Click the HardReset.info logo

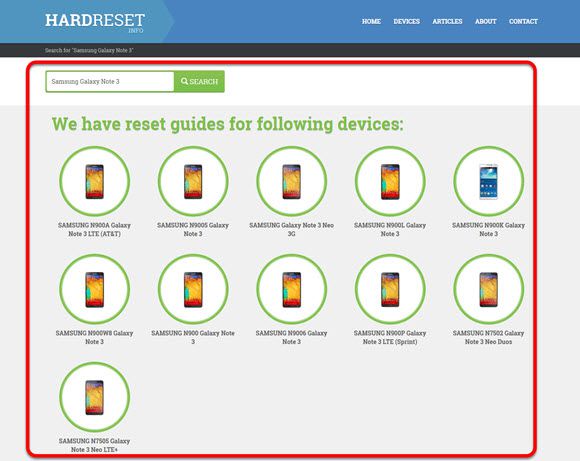pyautogui.click(x=95, y=23)
